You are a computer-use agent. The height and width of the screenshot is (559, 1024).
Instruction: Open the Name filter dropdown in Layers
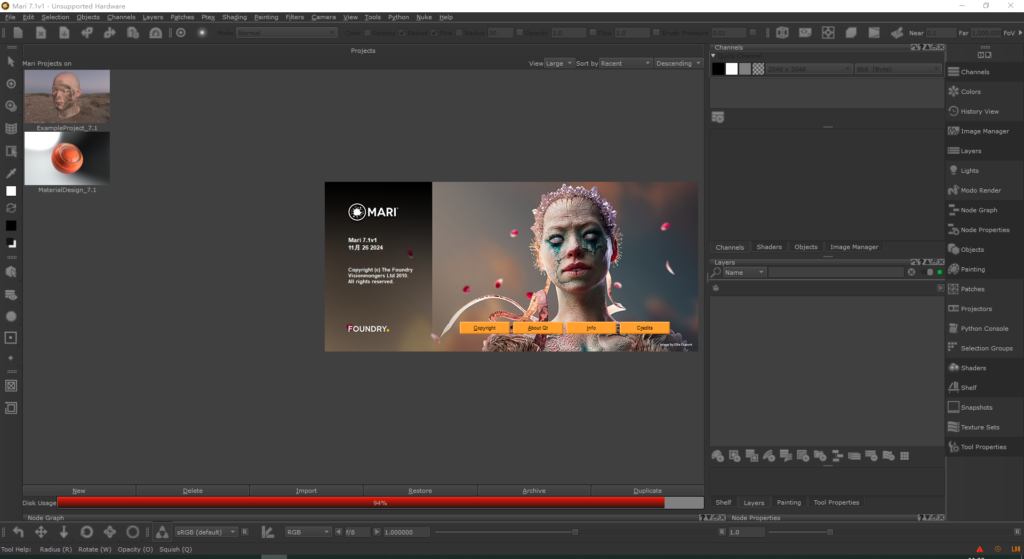(x=744, y=272)
